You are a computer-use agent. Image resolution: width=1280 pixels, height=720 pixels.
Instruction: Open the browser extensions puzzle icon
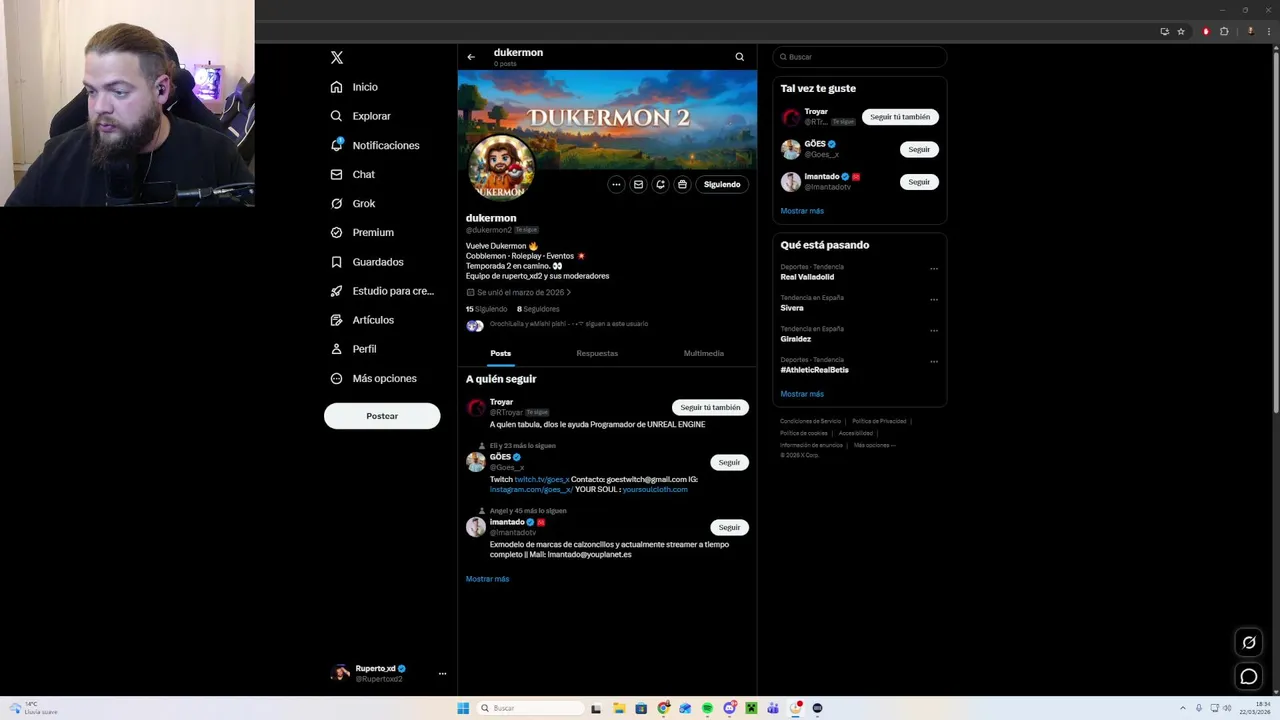[1224, 31]
